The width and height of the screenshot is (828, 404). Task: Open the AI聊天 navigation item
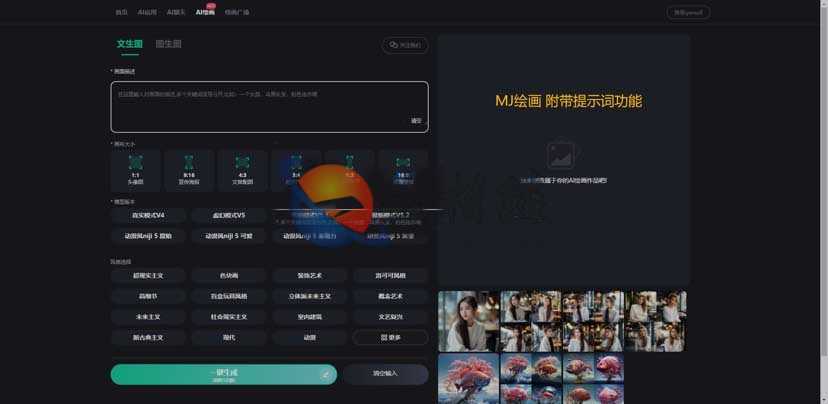176,12
